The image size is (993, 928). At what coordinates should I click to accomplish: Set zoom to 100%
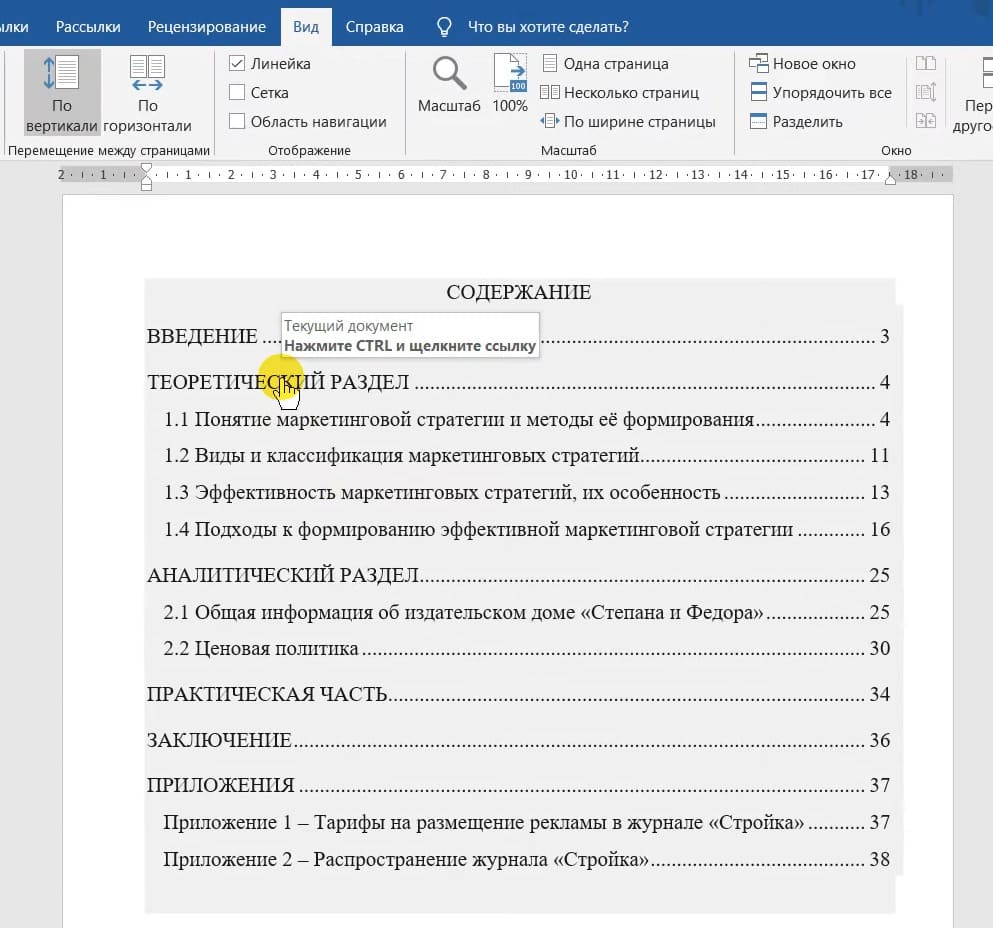point(510,84)
